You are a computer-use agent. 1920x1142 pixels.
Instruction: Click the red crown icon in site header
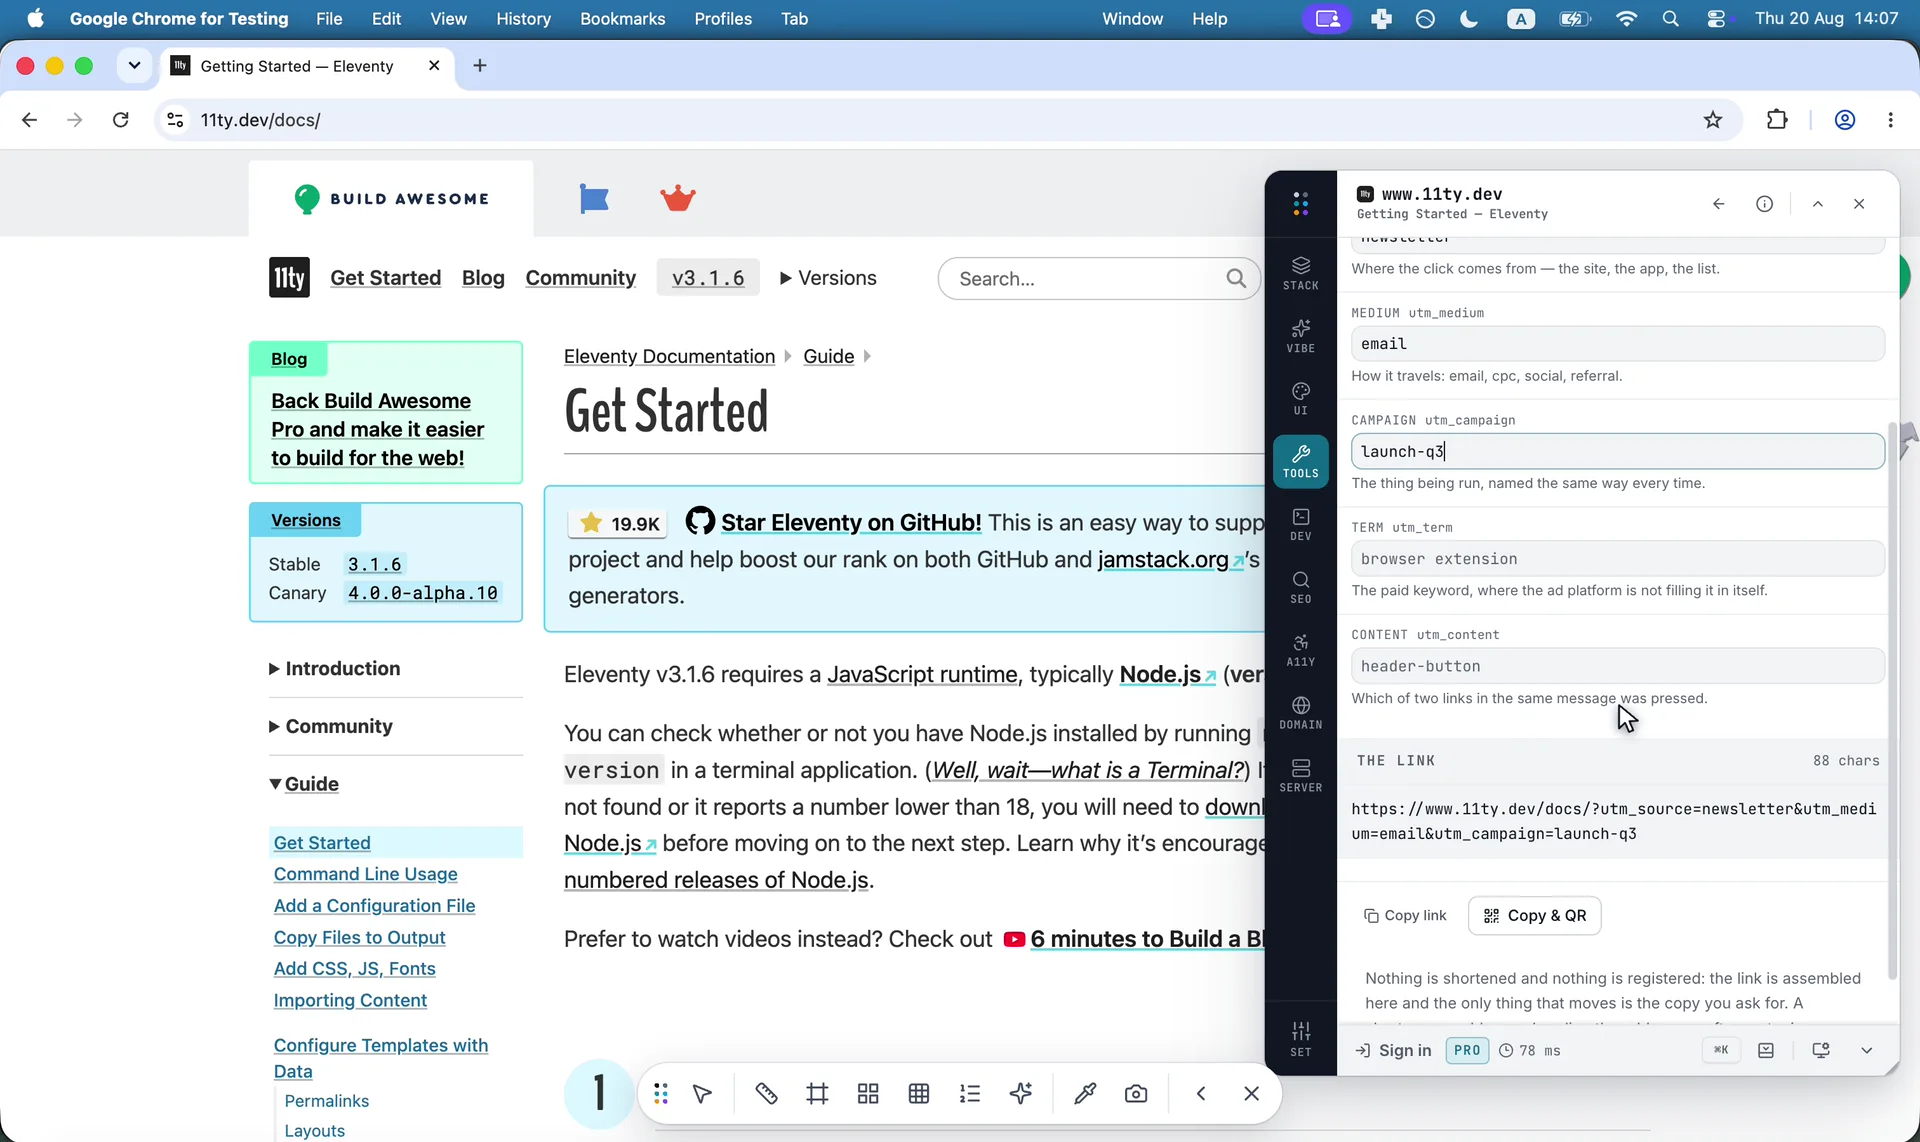pos(678,198)
